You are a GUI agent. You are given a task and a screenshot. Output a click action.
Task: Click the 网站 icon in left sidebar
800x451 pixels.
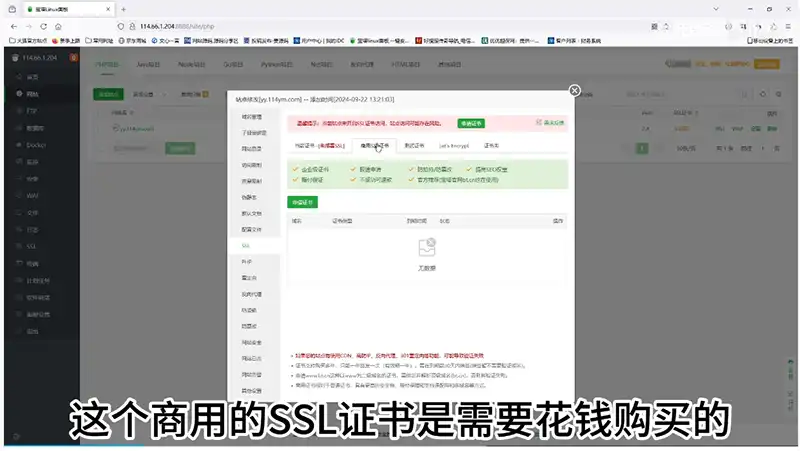click(x=30, y=93)
